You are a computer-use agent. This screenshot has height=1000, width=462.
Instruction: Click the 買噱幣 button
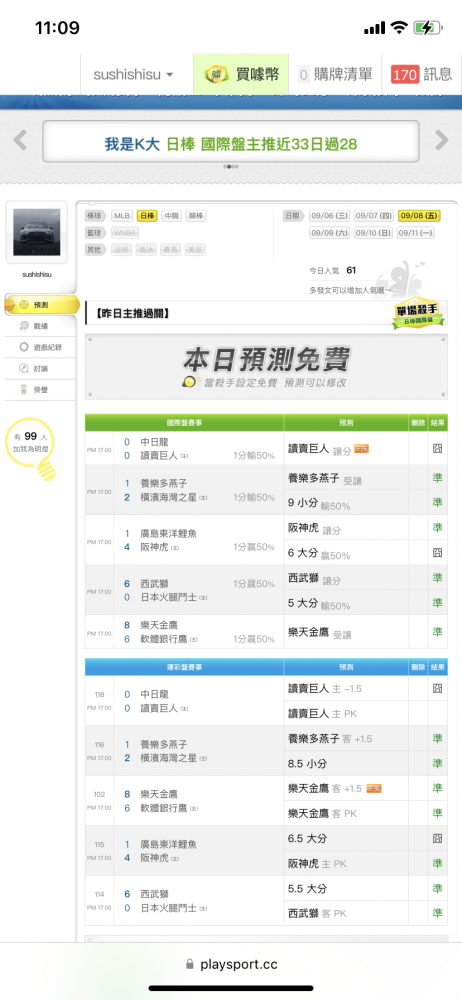pyautogui.click(x=241, y=75)
